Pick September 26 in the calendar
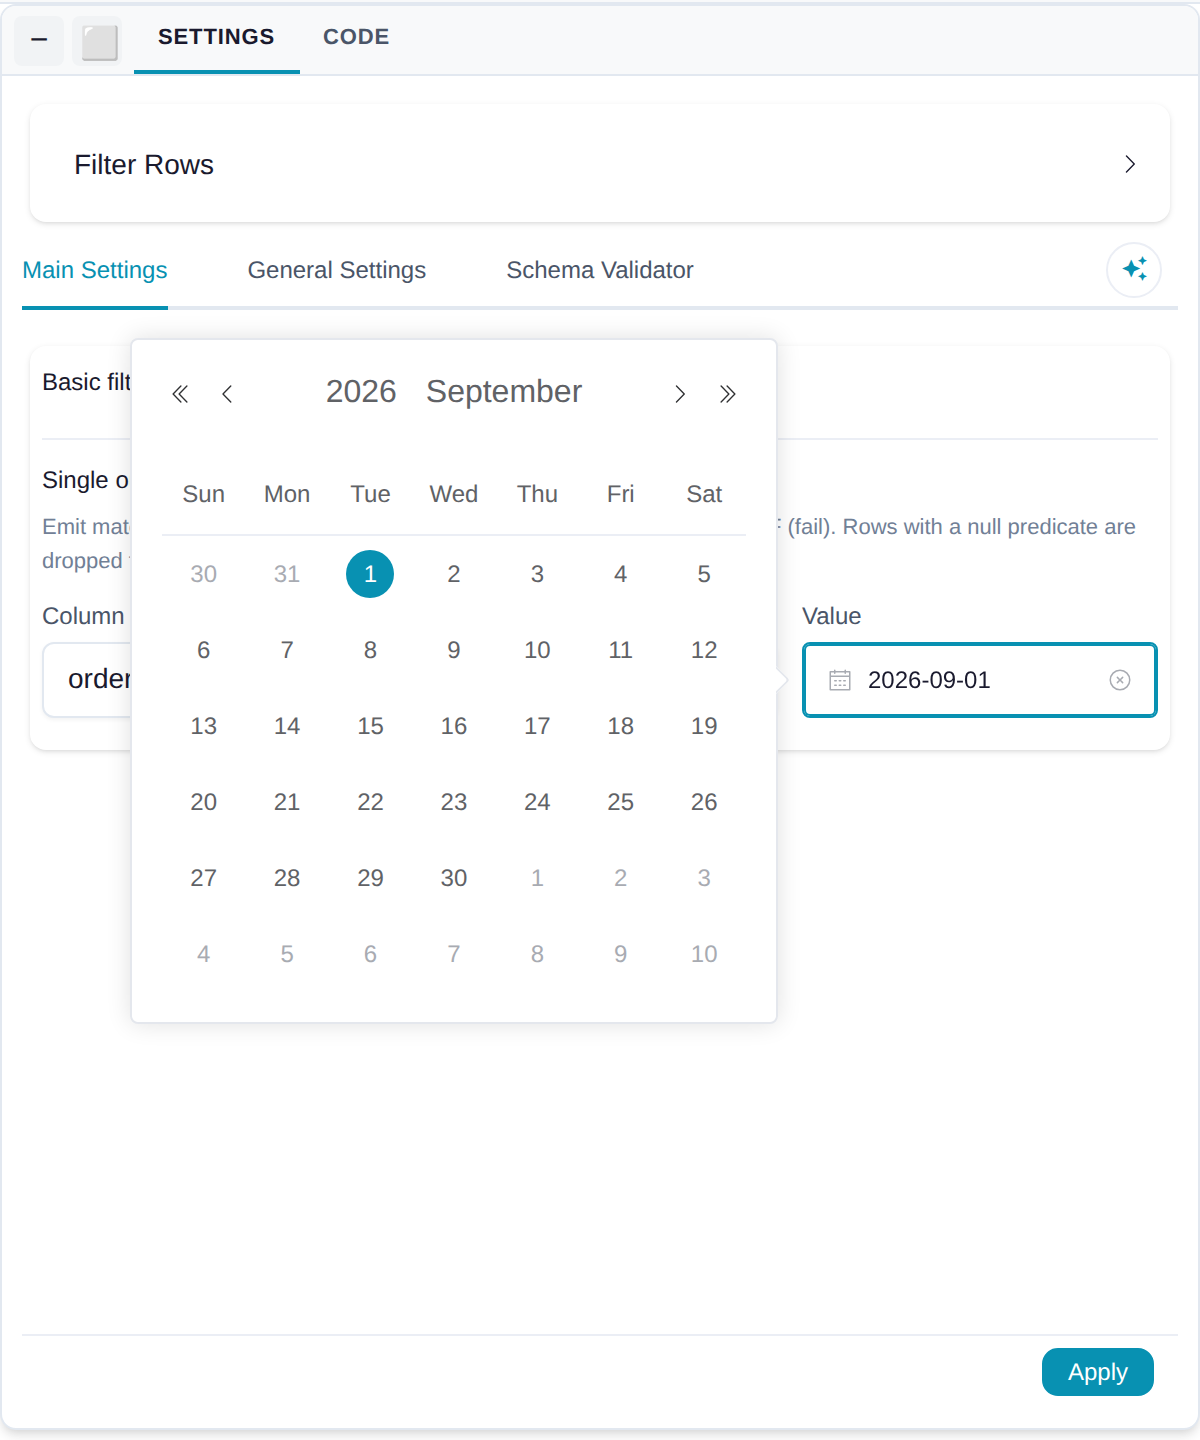 (704, 802)
